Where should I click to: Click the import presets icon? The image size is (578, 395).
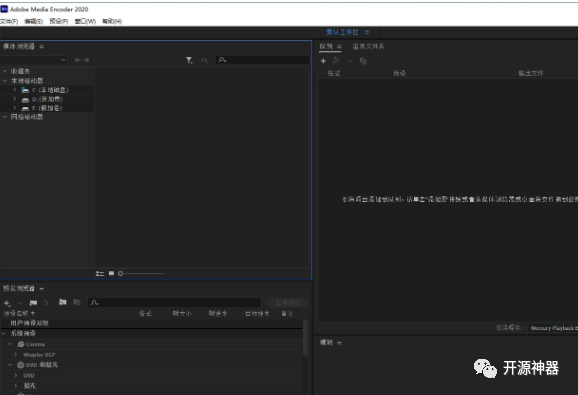tap(63, 302)
